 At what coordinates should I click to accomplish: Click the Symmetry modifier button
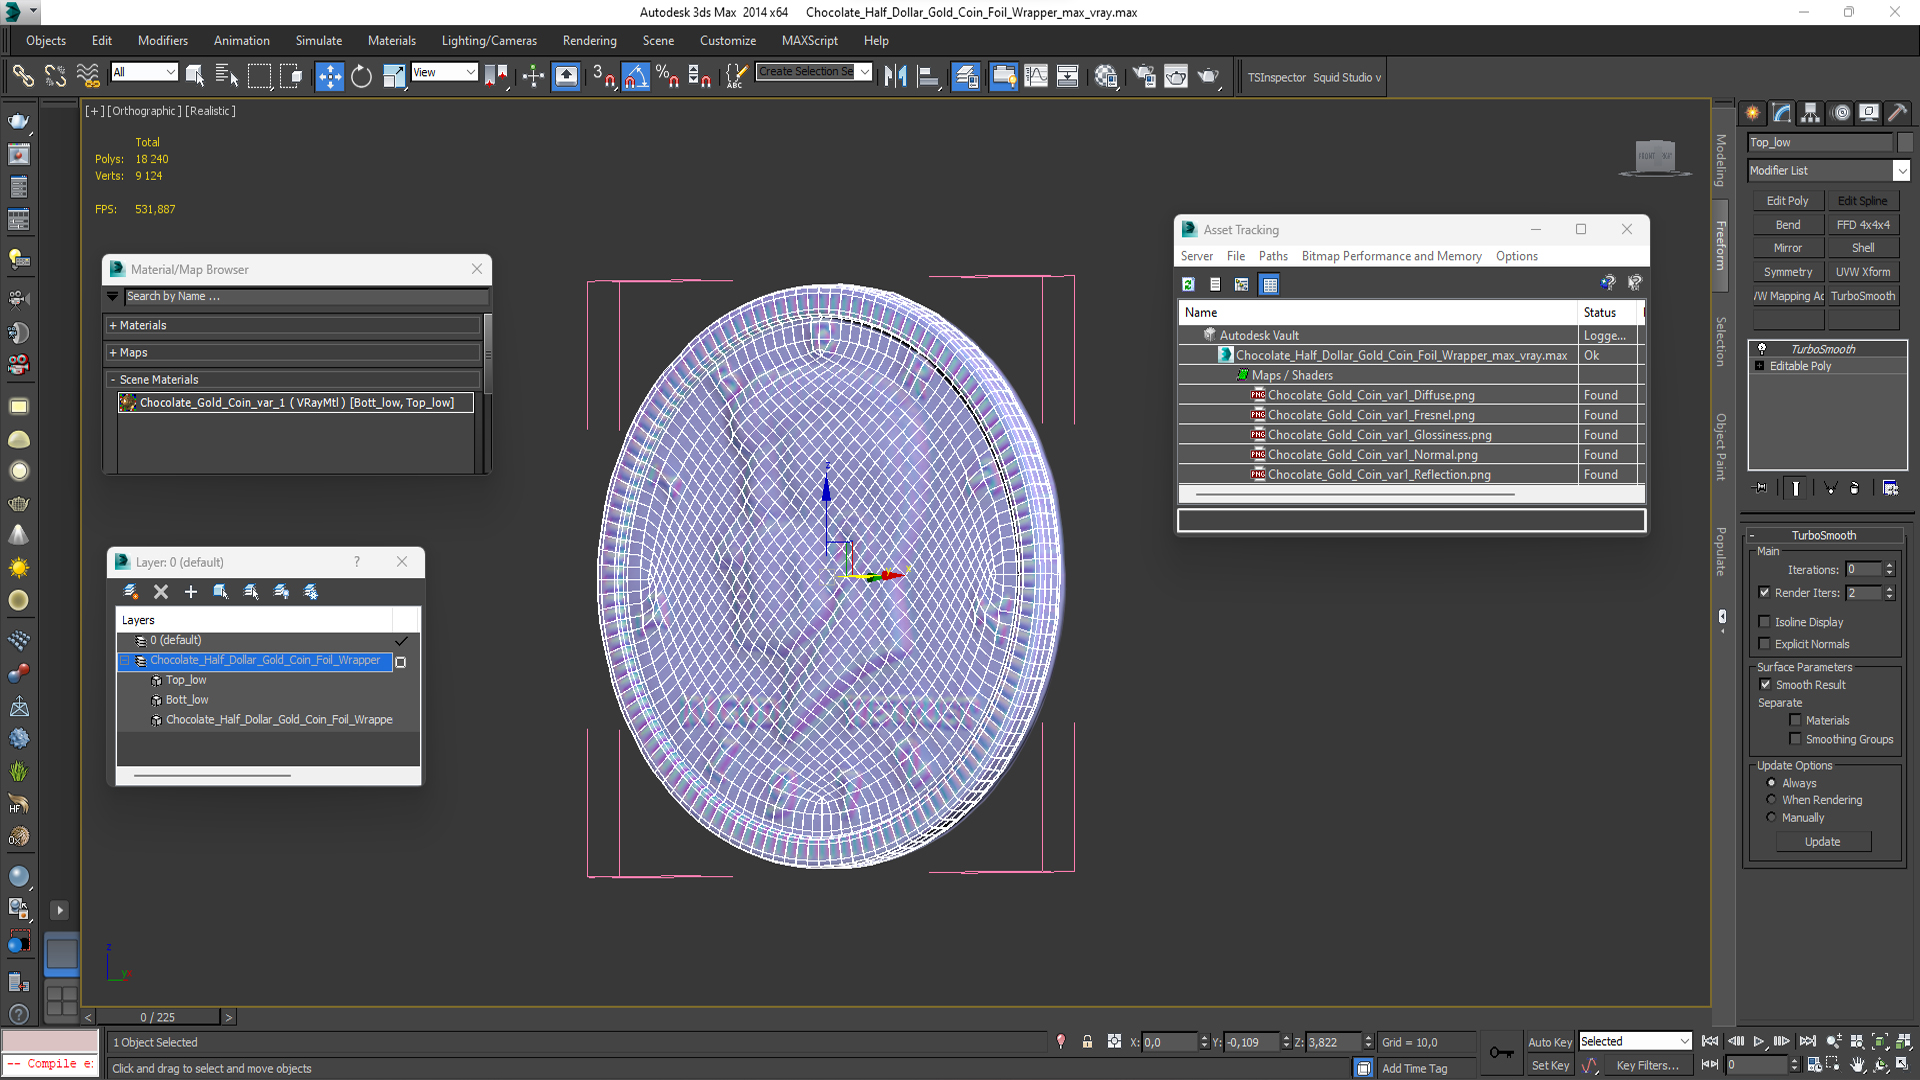coord(1787,272)
